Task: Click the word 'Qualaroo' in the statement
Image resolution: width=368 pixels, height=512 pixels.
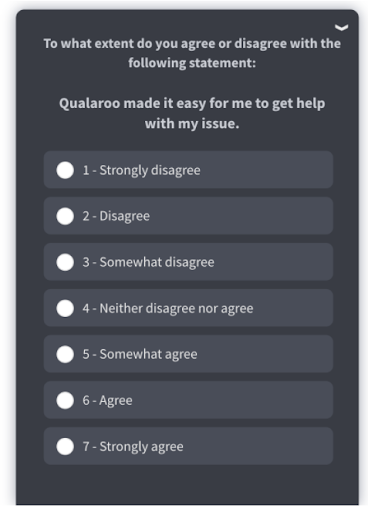Action: pos(89,103)
